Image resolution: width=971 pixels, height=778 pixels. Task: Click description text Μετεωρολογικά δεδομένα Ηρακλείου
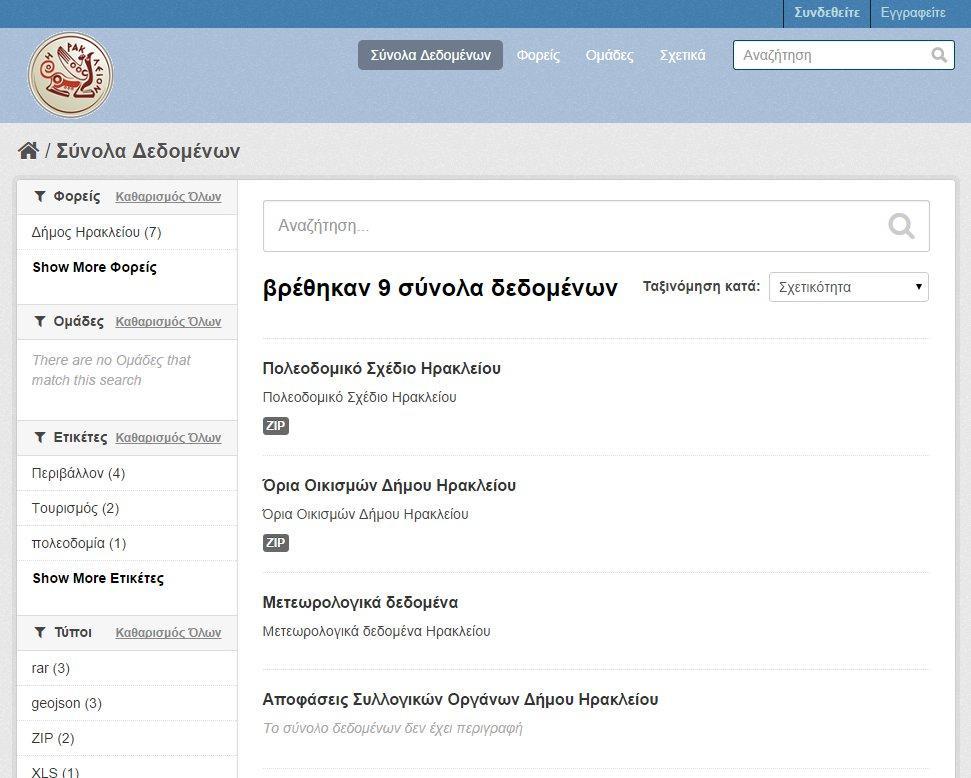(x=377, y=631)
